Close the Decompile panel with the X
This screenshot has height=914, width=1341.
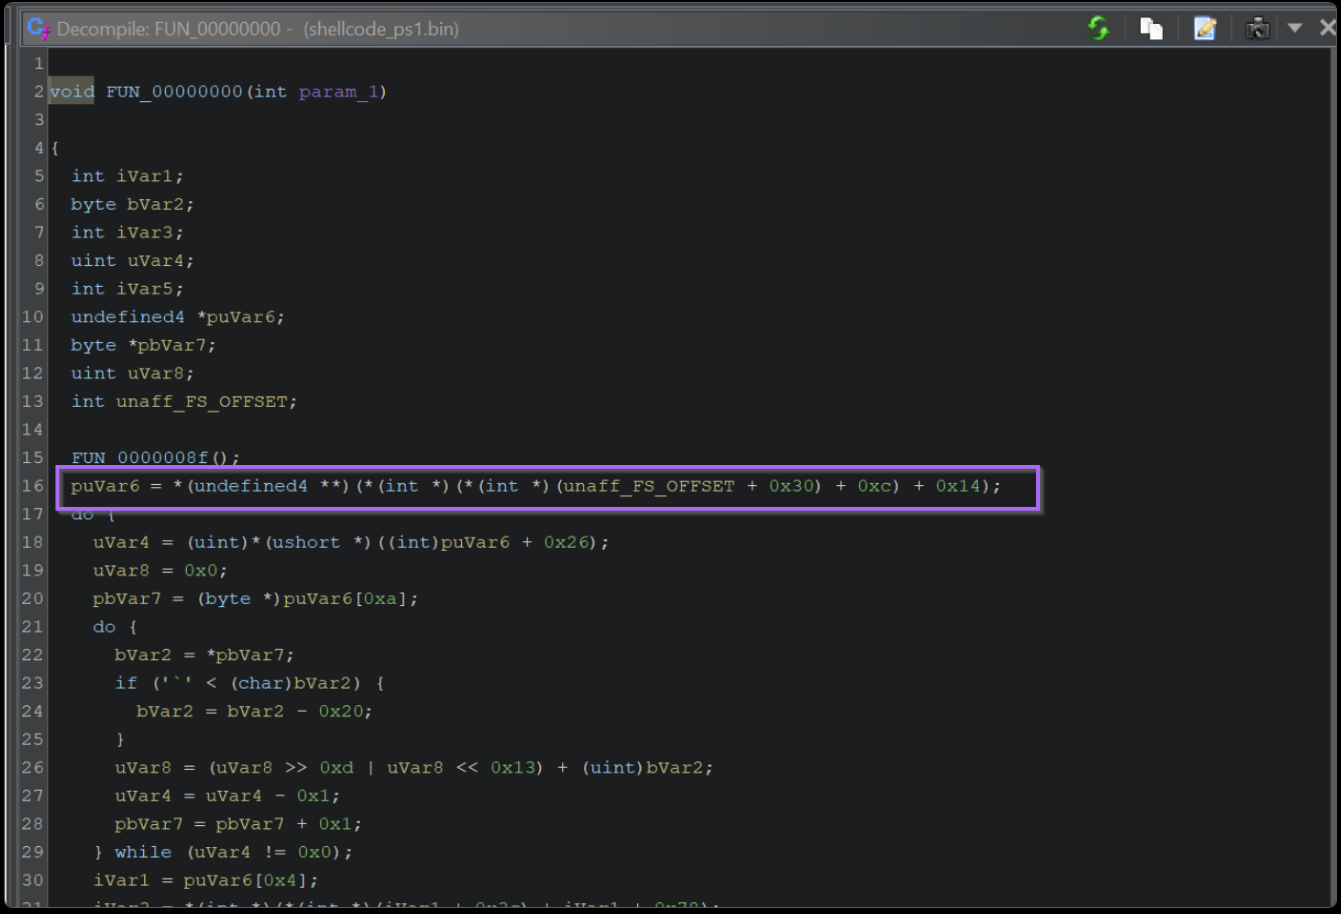1327,28
